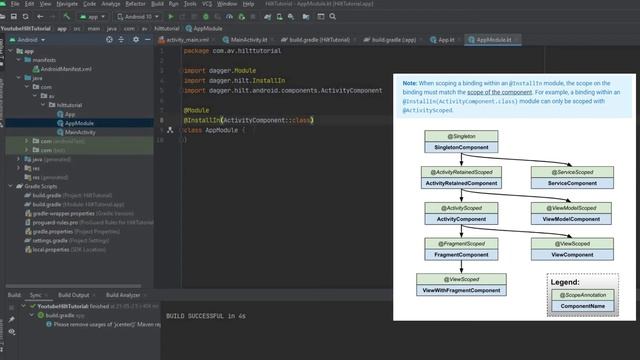The width and height of the screenshot is (640, 360).
Task: Open the Build Analyzer tab
Action: pos(123,295)
